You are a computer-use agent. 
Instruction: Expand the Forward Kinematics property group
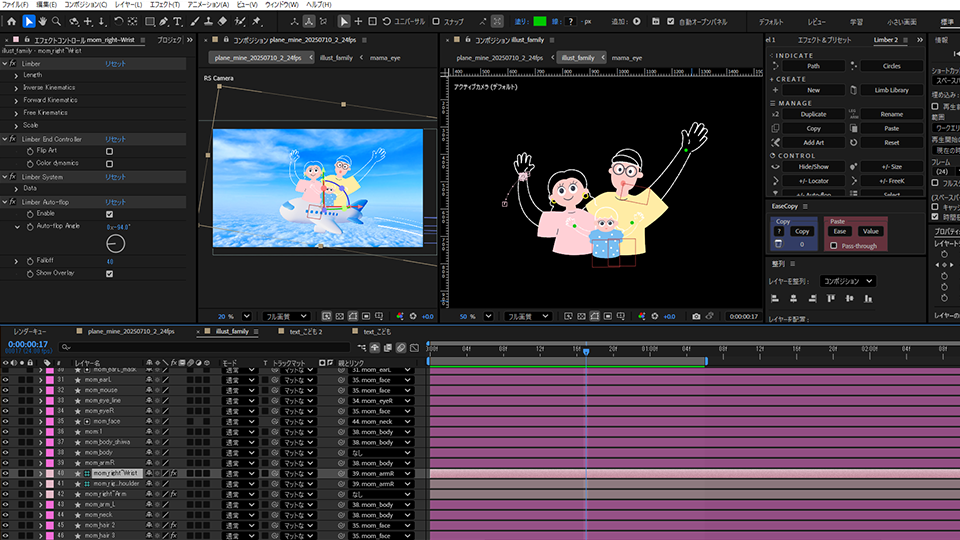tap(17, 100)
